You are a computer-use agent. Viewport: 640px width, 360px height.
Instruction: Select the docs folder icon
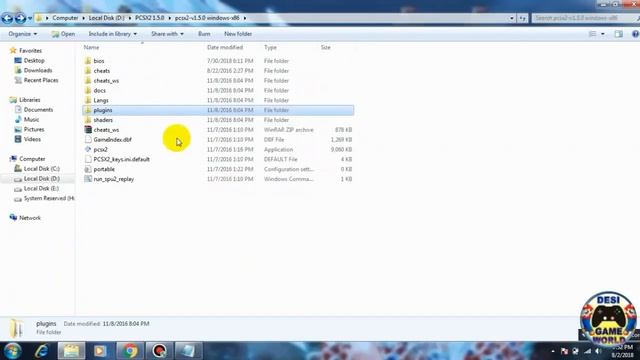click(88, 90)
